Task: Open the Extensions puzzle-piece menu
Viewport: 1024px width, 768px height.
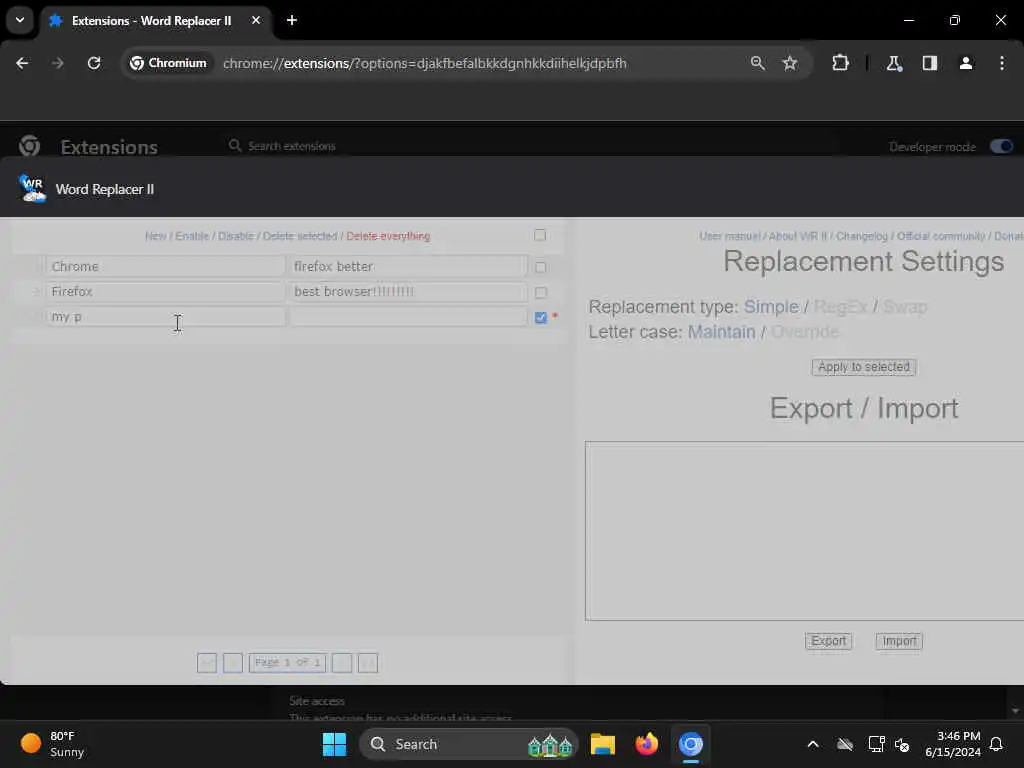Action: (840, 63)
